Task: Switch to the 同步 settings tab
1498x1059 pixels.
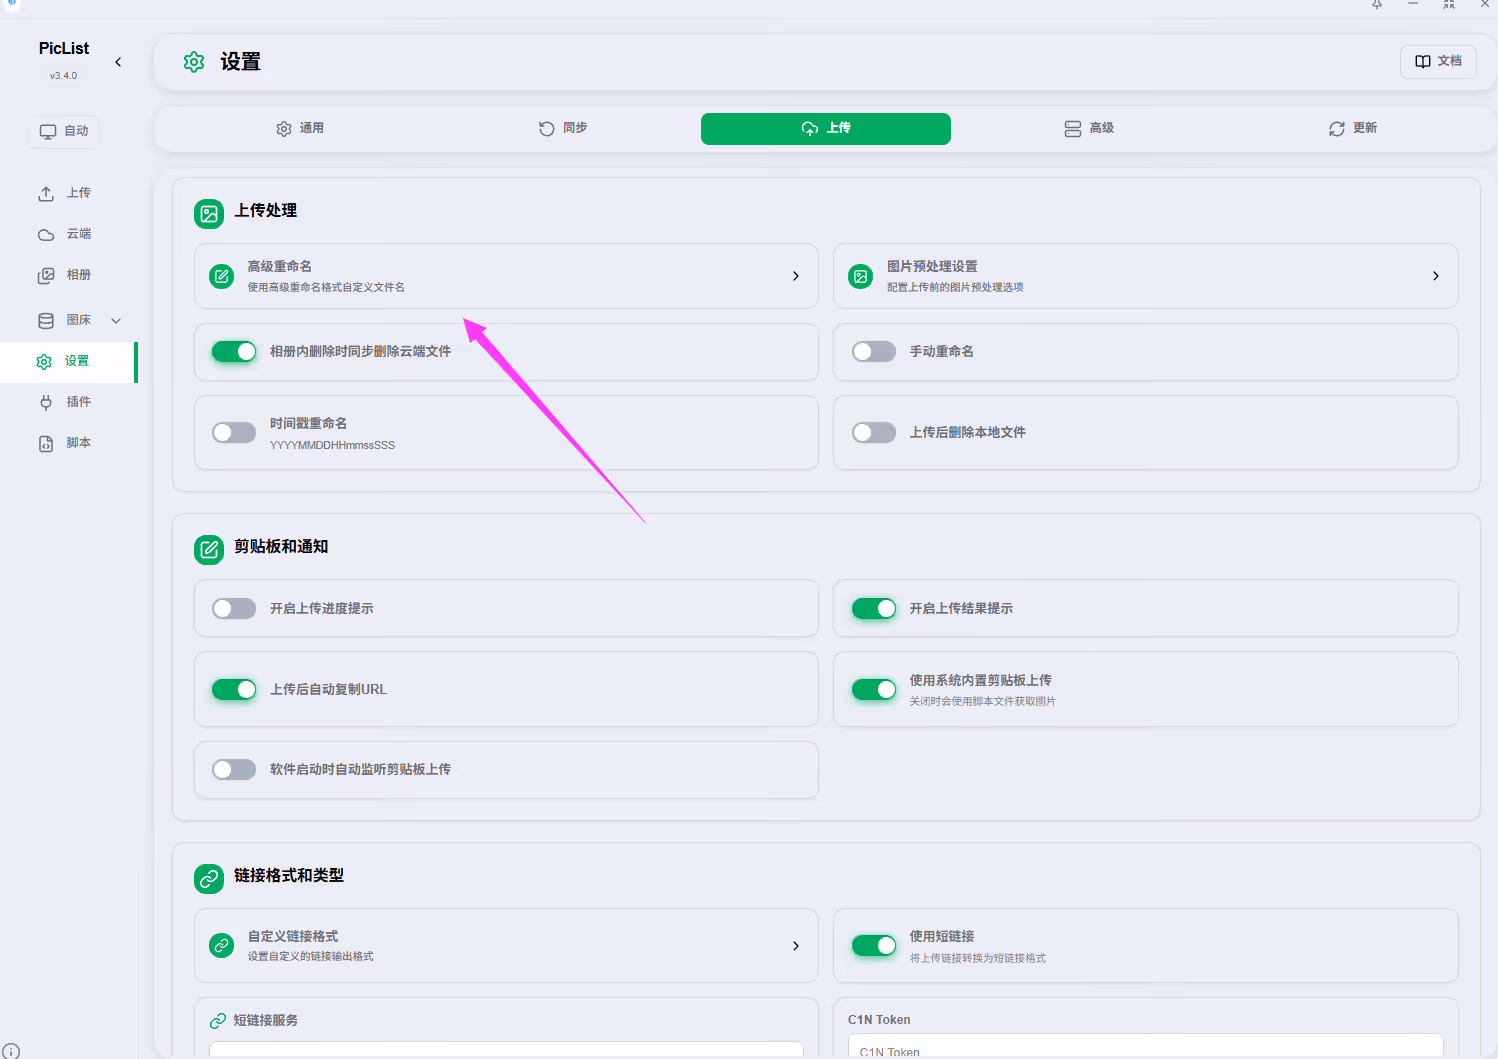Action: pyautogui.click(x=563, y=129)
